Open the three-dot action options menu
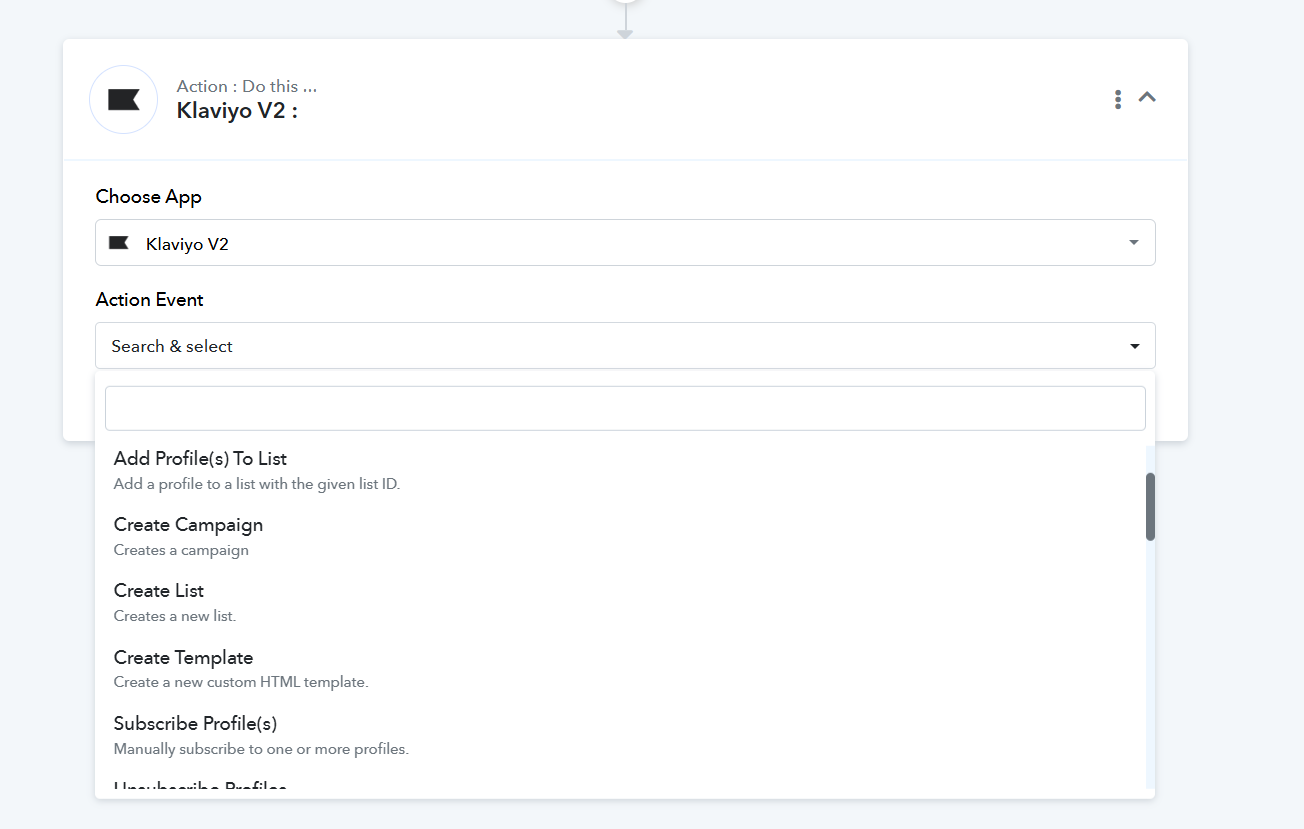Viewport: 1304px width, 829px height. (x=1118, y=99)
